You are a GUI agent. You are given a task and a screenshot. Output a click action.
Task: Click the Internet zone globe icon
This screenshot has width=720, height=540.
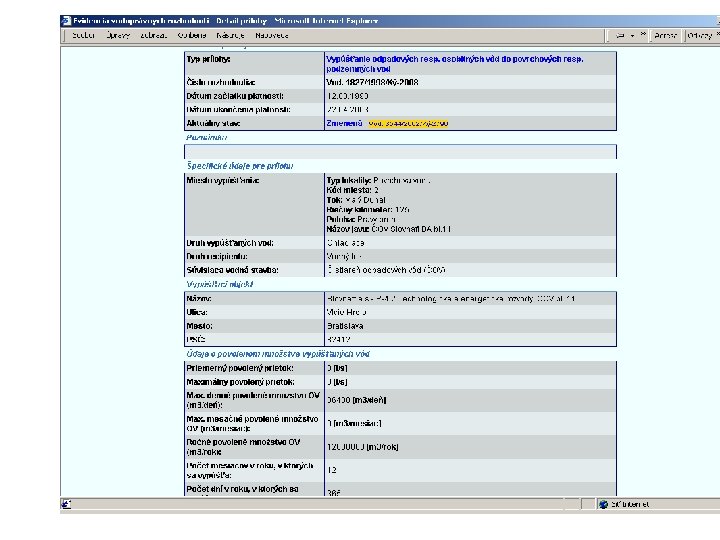pyautogui.click(x=603, y=504)
